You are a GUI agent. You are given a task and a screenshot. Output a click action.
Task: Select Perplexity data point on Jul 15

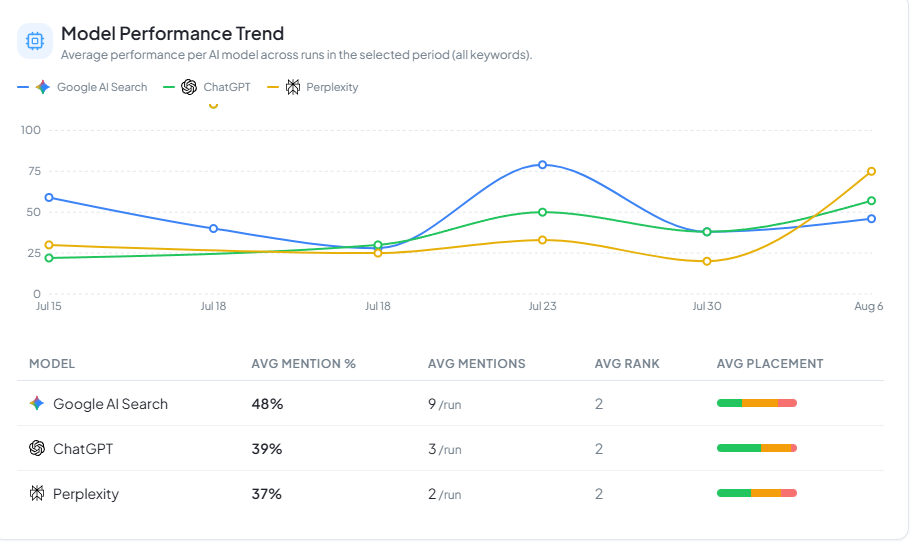tap(49, 245)
